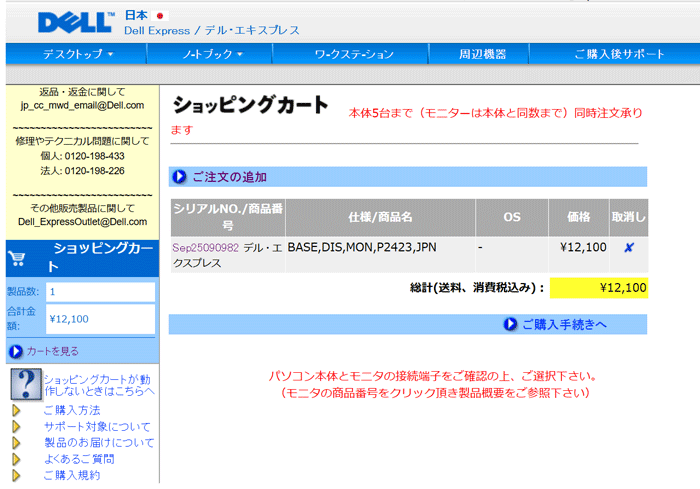Click the 日本 country label
This screenshot has height=489, width=700.
click(x=136, y=15)
